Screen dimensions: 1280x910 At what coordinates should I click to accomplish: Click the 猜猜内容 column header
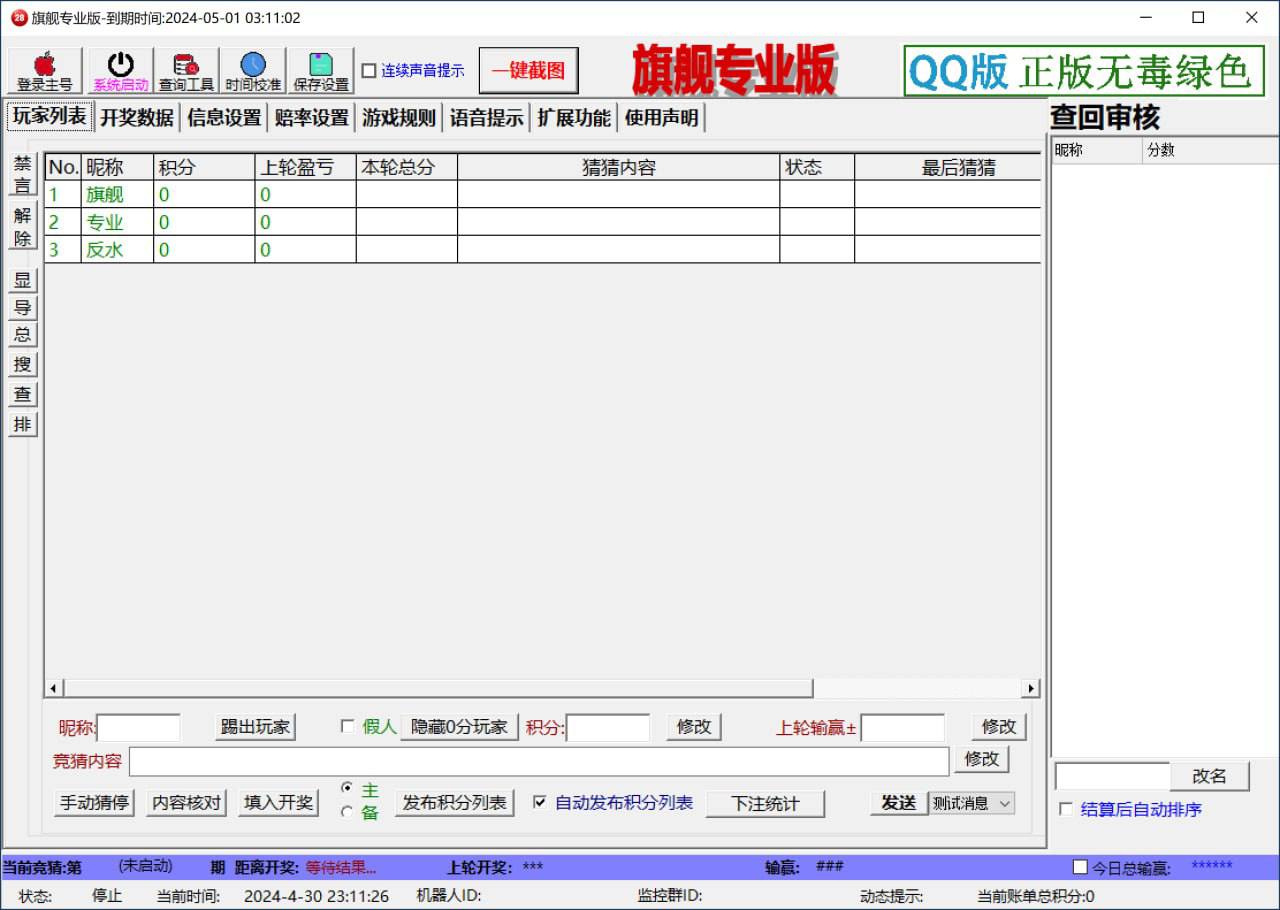[x=618, y=167]
